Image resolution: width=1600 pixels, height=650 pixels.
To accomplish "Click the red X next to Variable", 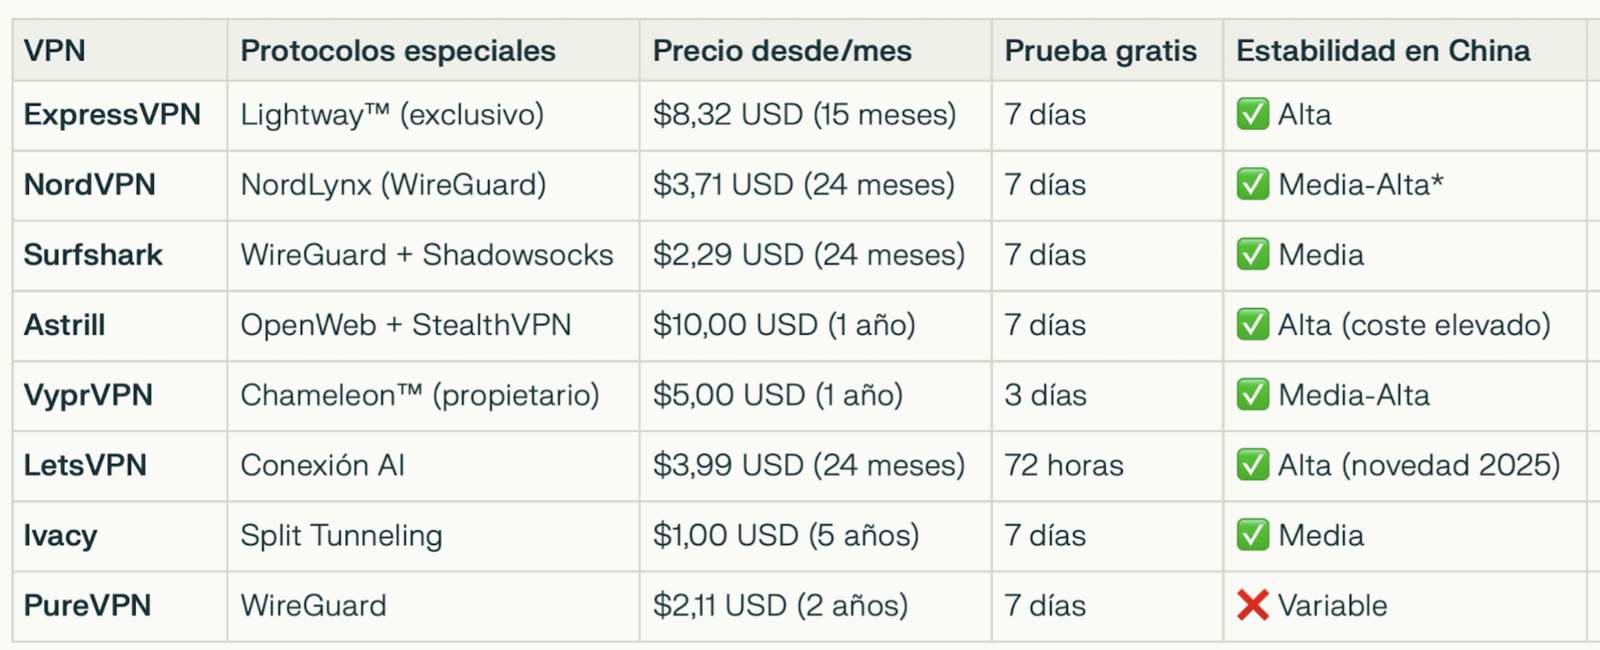I will 1252,605.
